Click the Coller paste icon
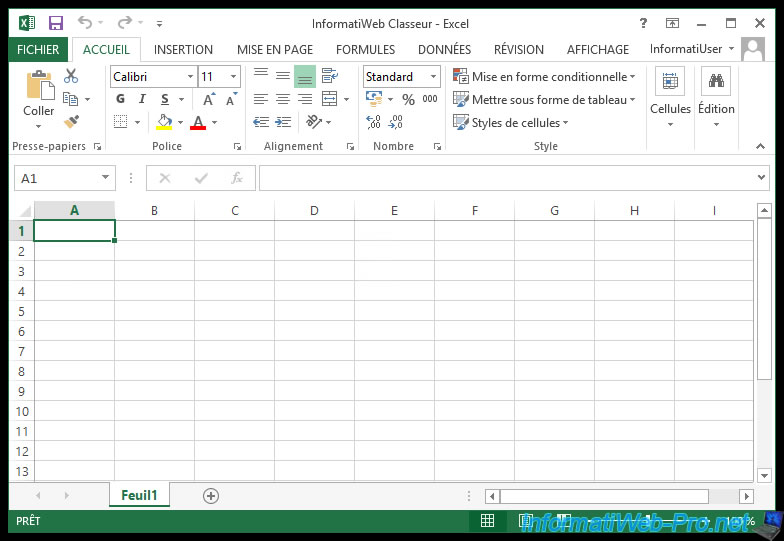Screen dimensions: 784x541 tap(40, 86)
